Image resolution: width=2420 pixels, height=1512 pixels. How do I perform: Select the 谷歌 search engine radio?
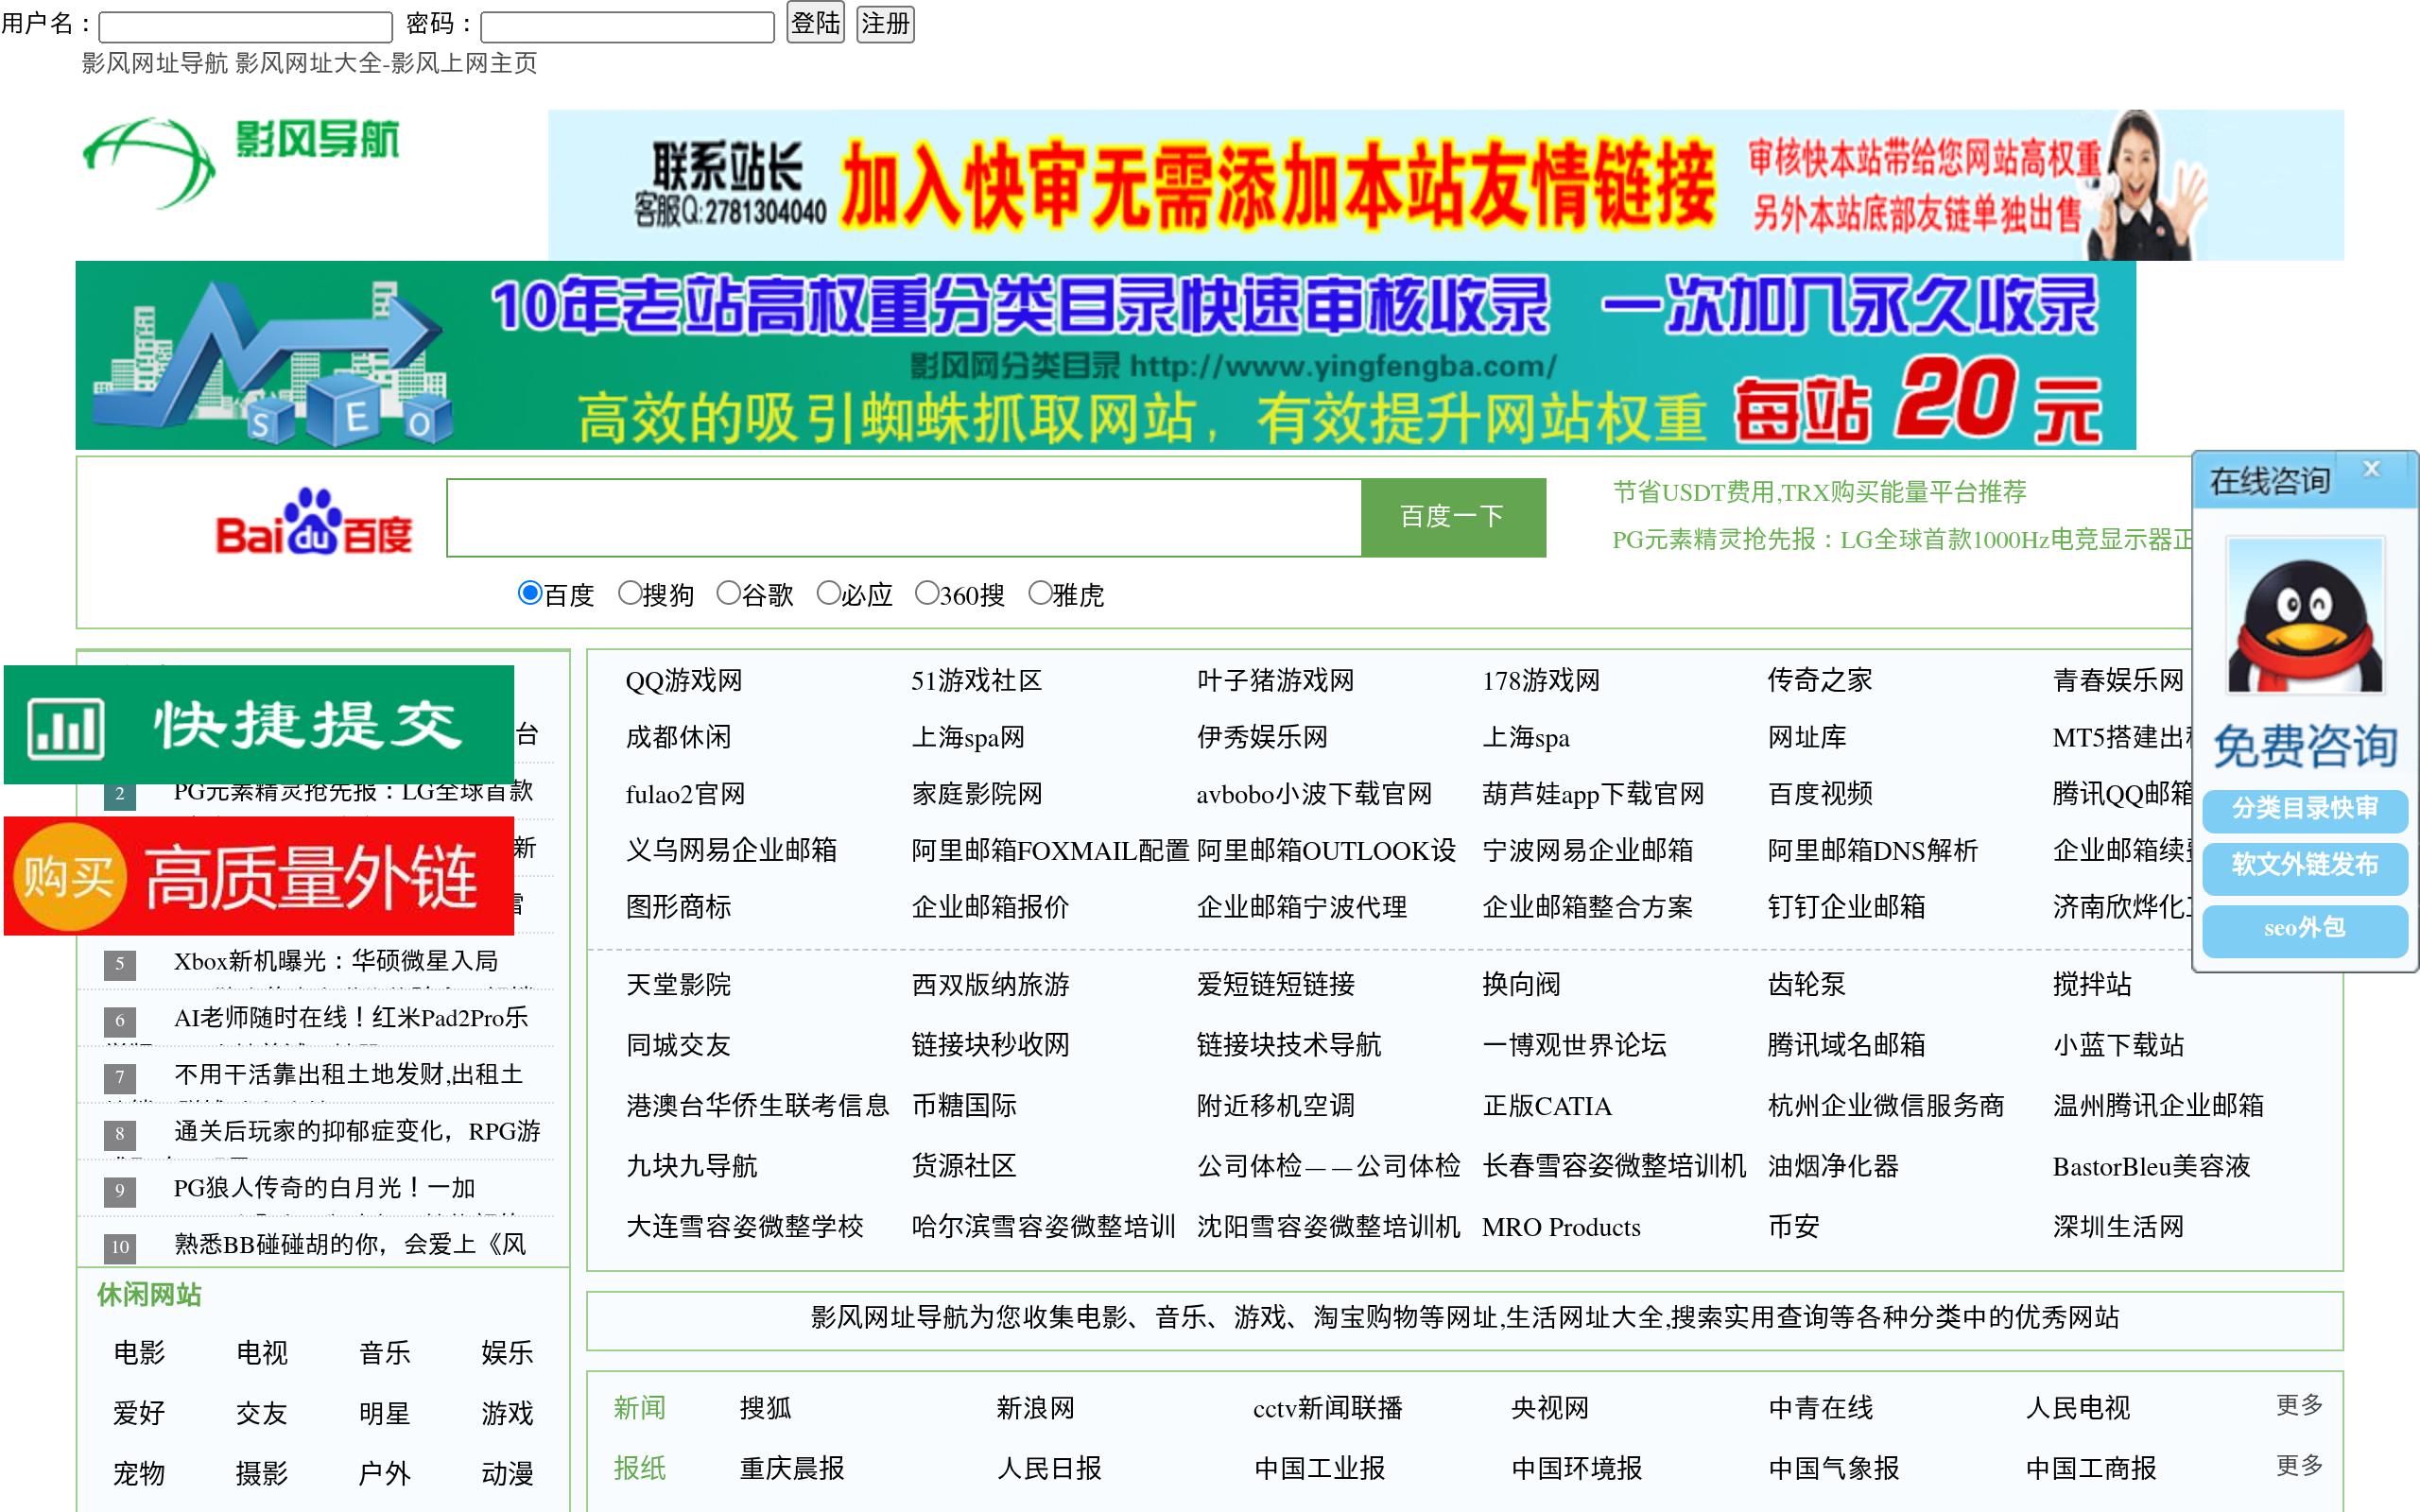(728, 593)
